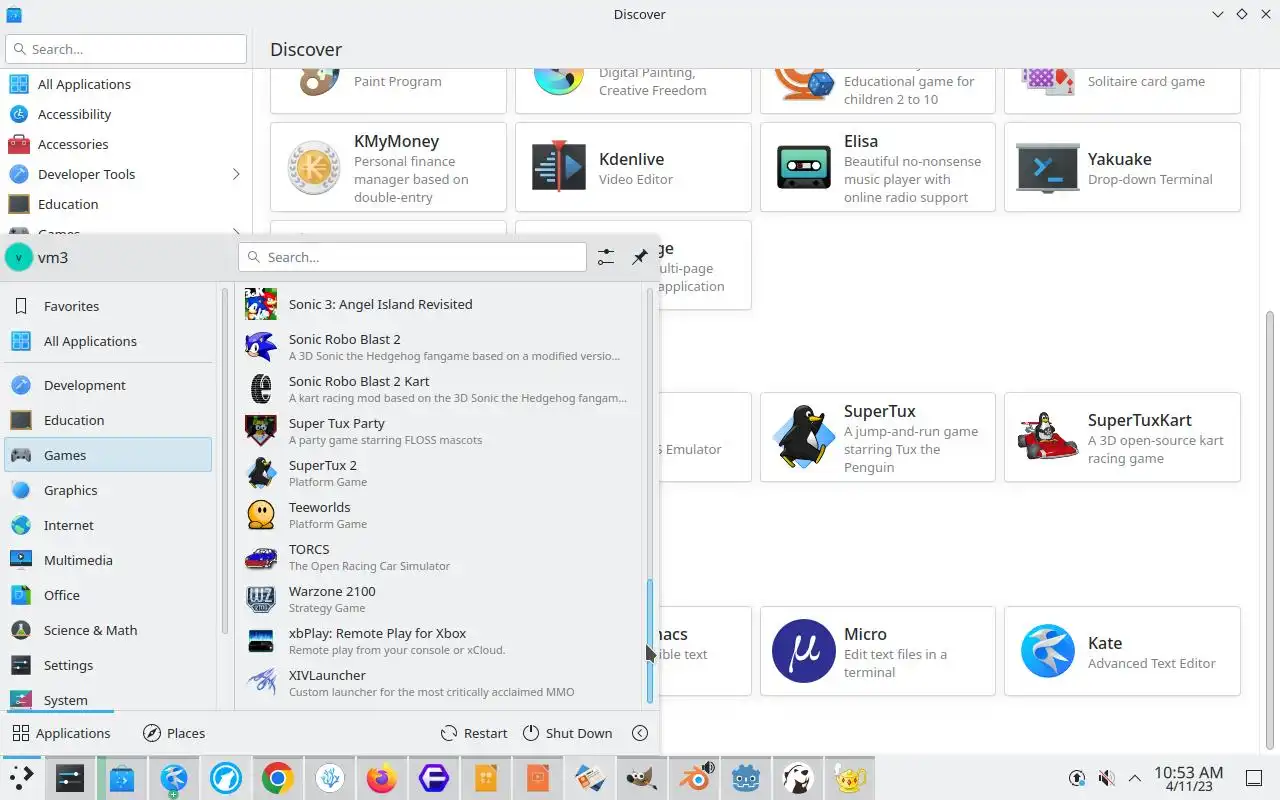Screen dimensions: 1280x800
Task: Open Kdenlive video editor card
Action: coord(633,167)
